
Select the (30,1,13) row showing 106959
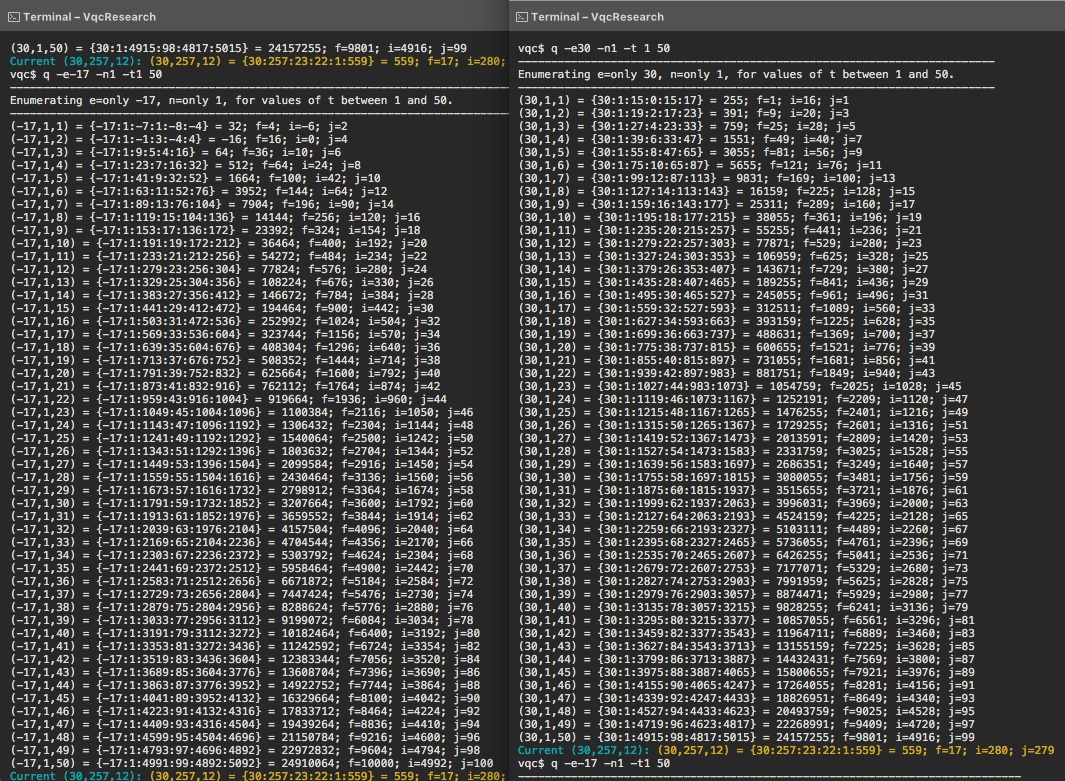pyautogui.click(x=723, y=256)
